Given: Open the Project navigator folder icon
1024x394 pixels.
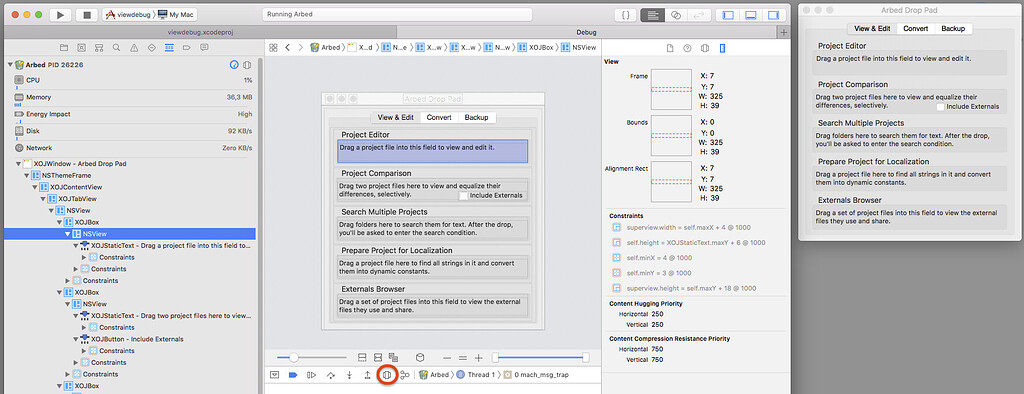Looking at the screenshot, I should 63,48.
